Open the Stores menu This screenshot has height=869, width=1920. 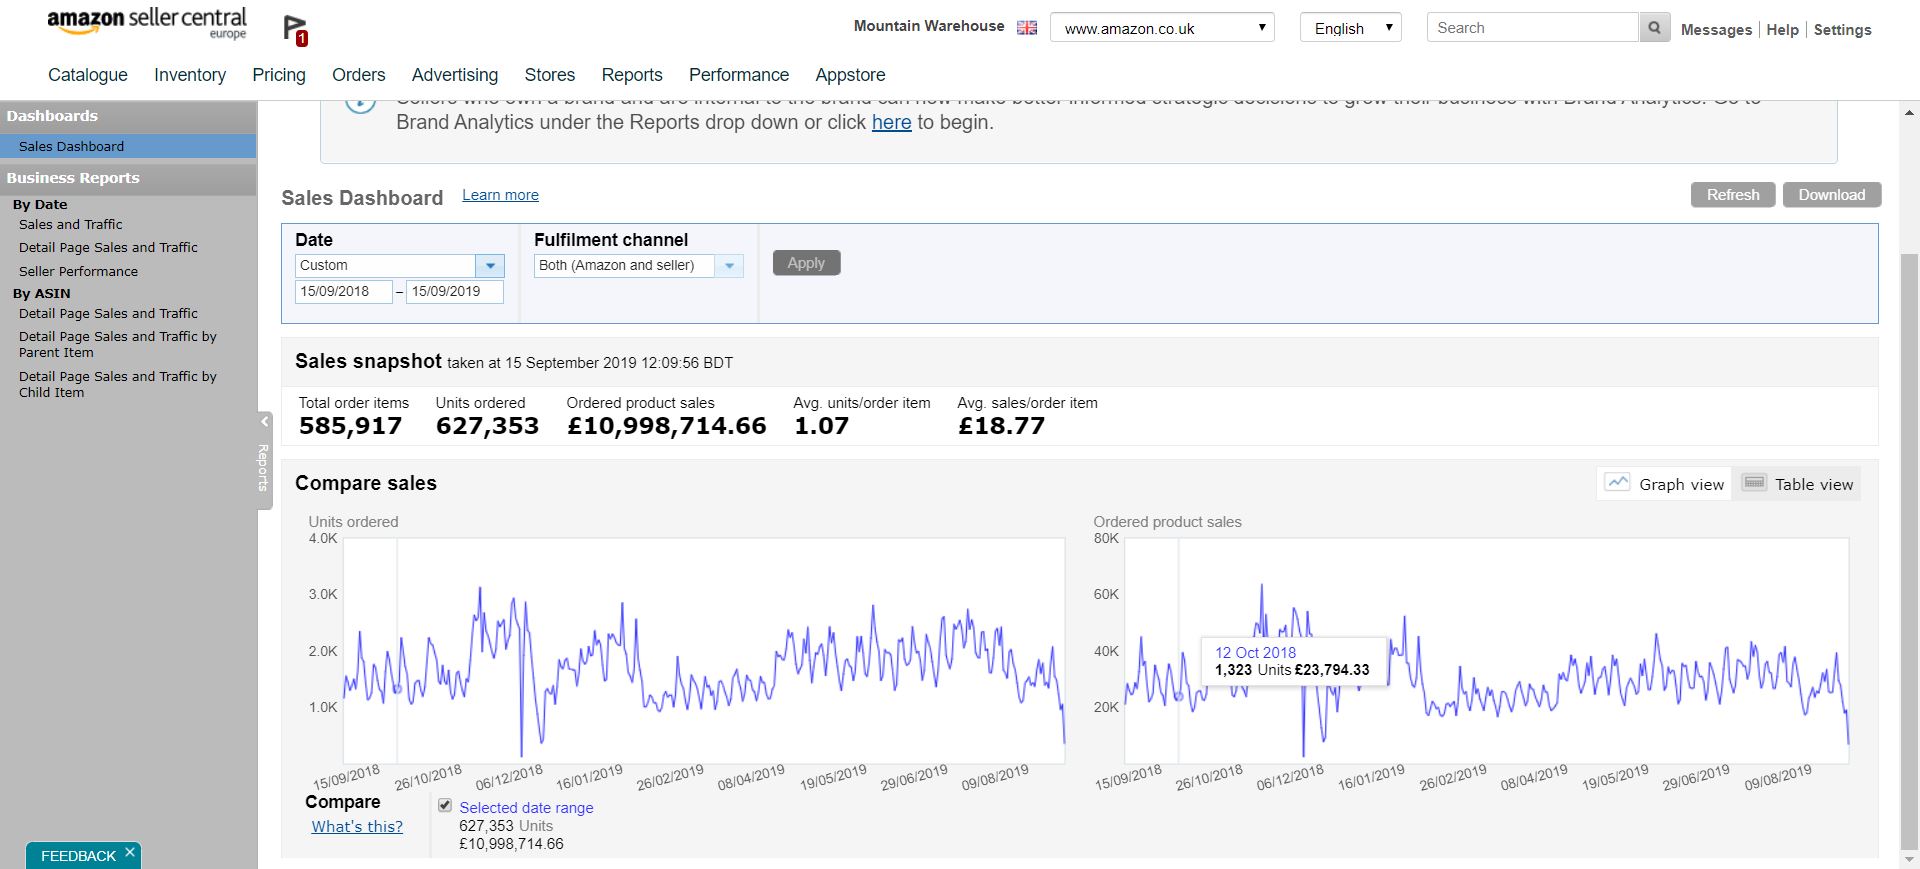tap(550, 75)
